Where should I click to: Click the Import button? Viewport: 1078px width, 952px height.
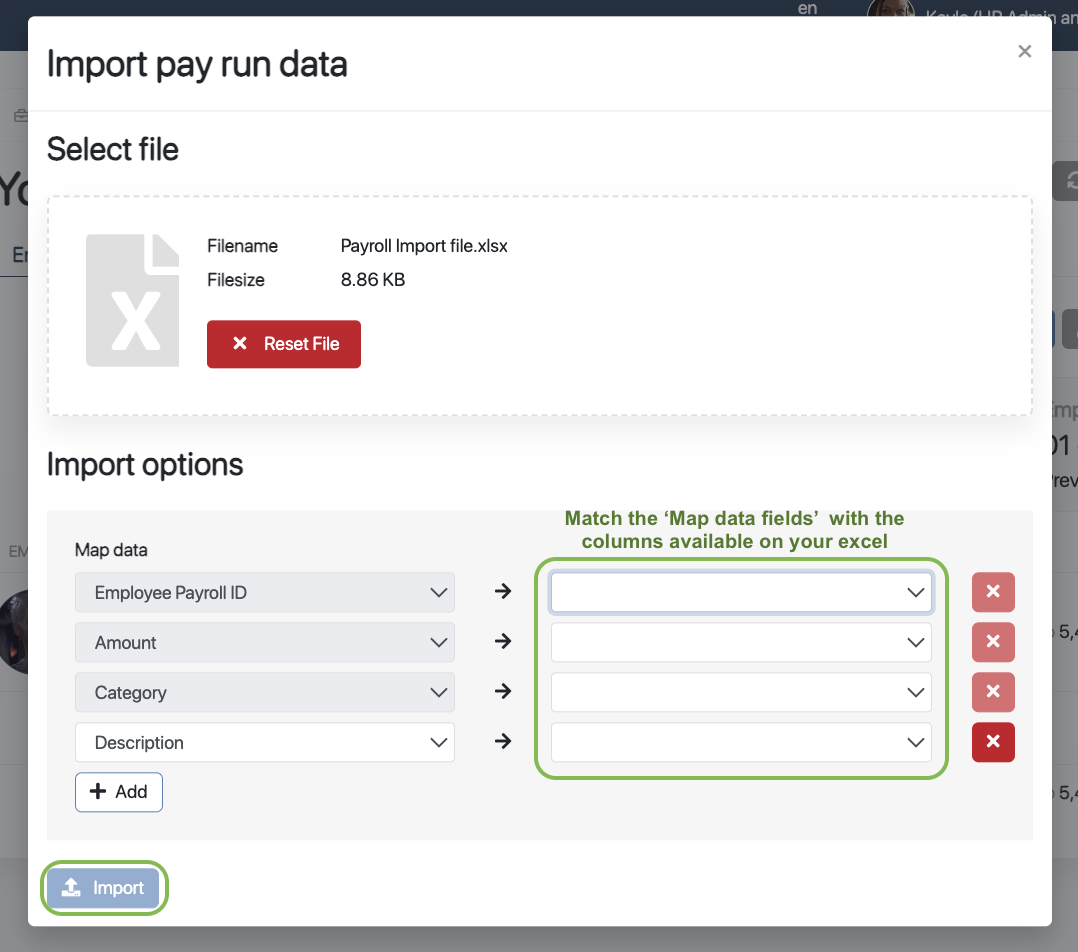(104, 888)
